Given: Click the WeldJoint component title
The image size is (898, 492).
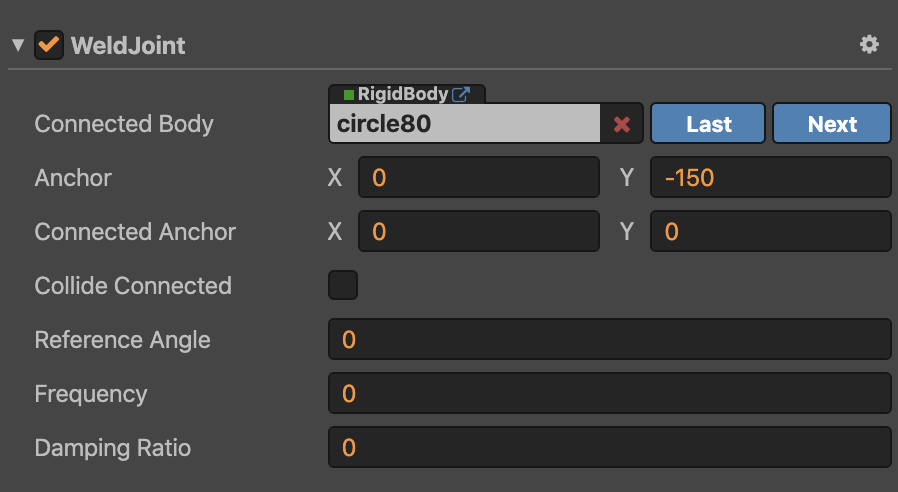Looking at the screenshot, I should (127, 46).
